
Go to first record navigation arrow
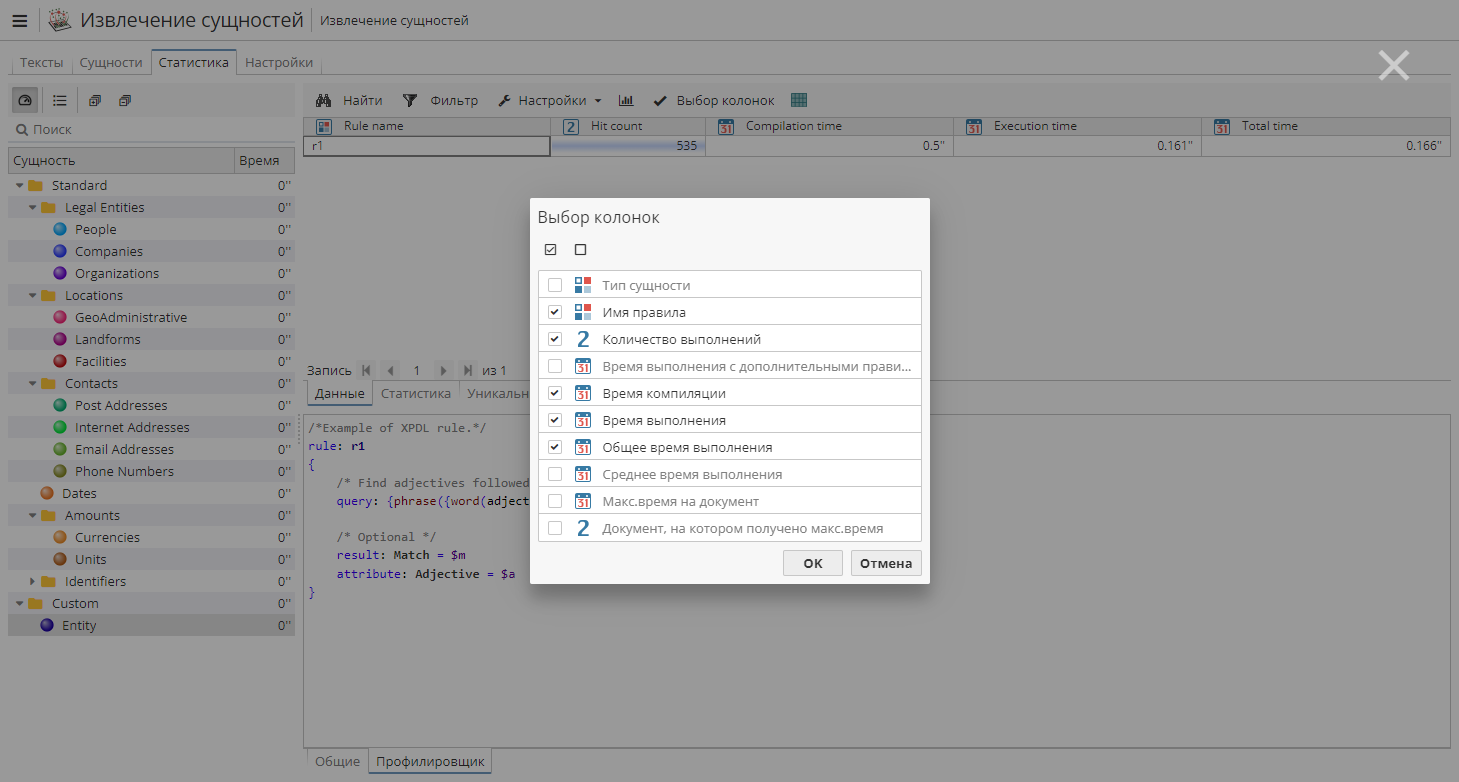366,370
